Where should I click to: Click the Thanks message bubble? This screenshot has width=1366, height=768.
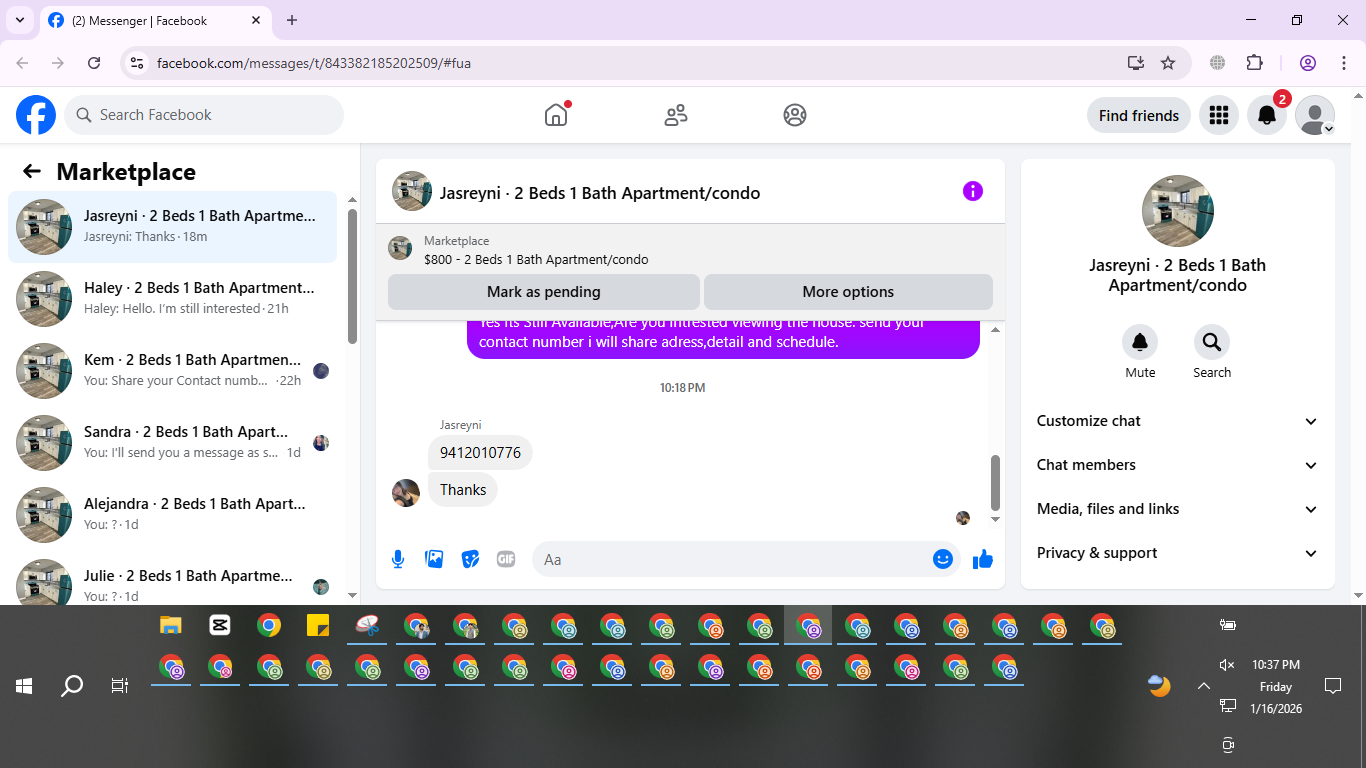coord(463,490)
